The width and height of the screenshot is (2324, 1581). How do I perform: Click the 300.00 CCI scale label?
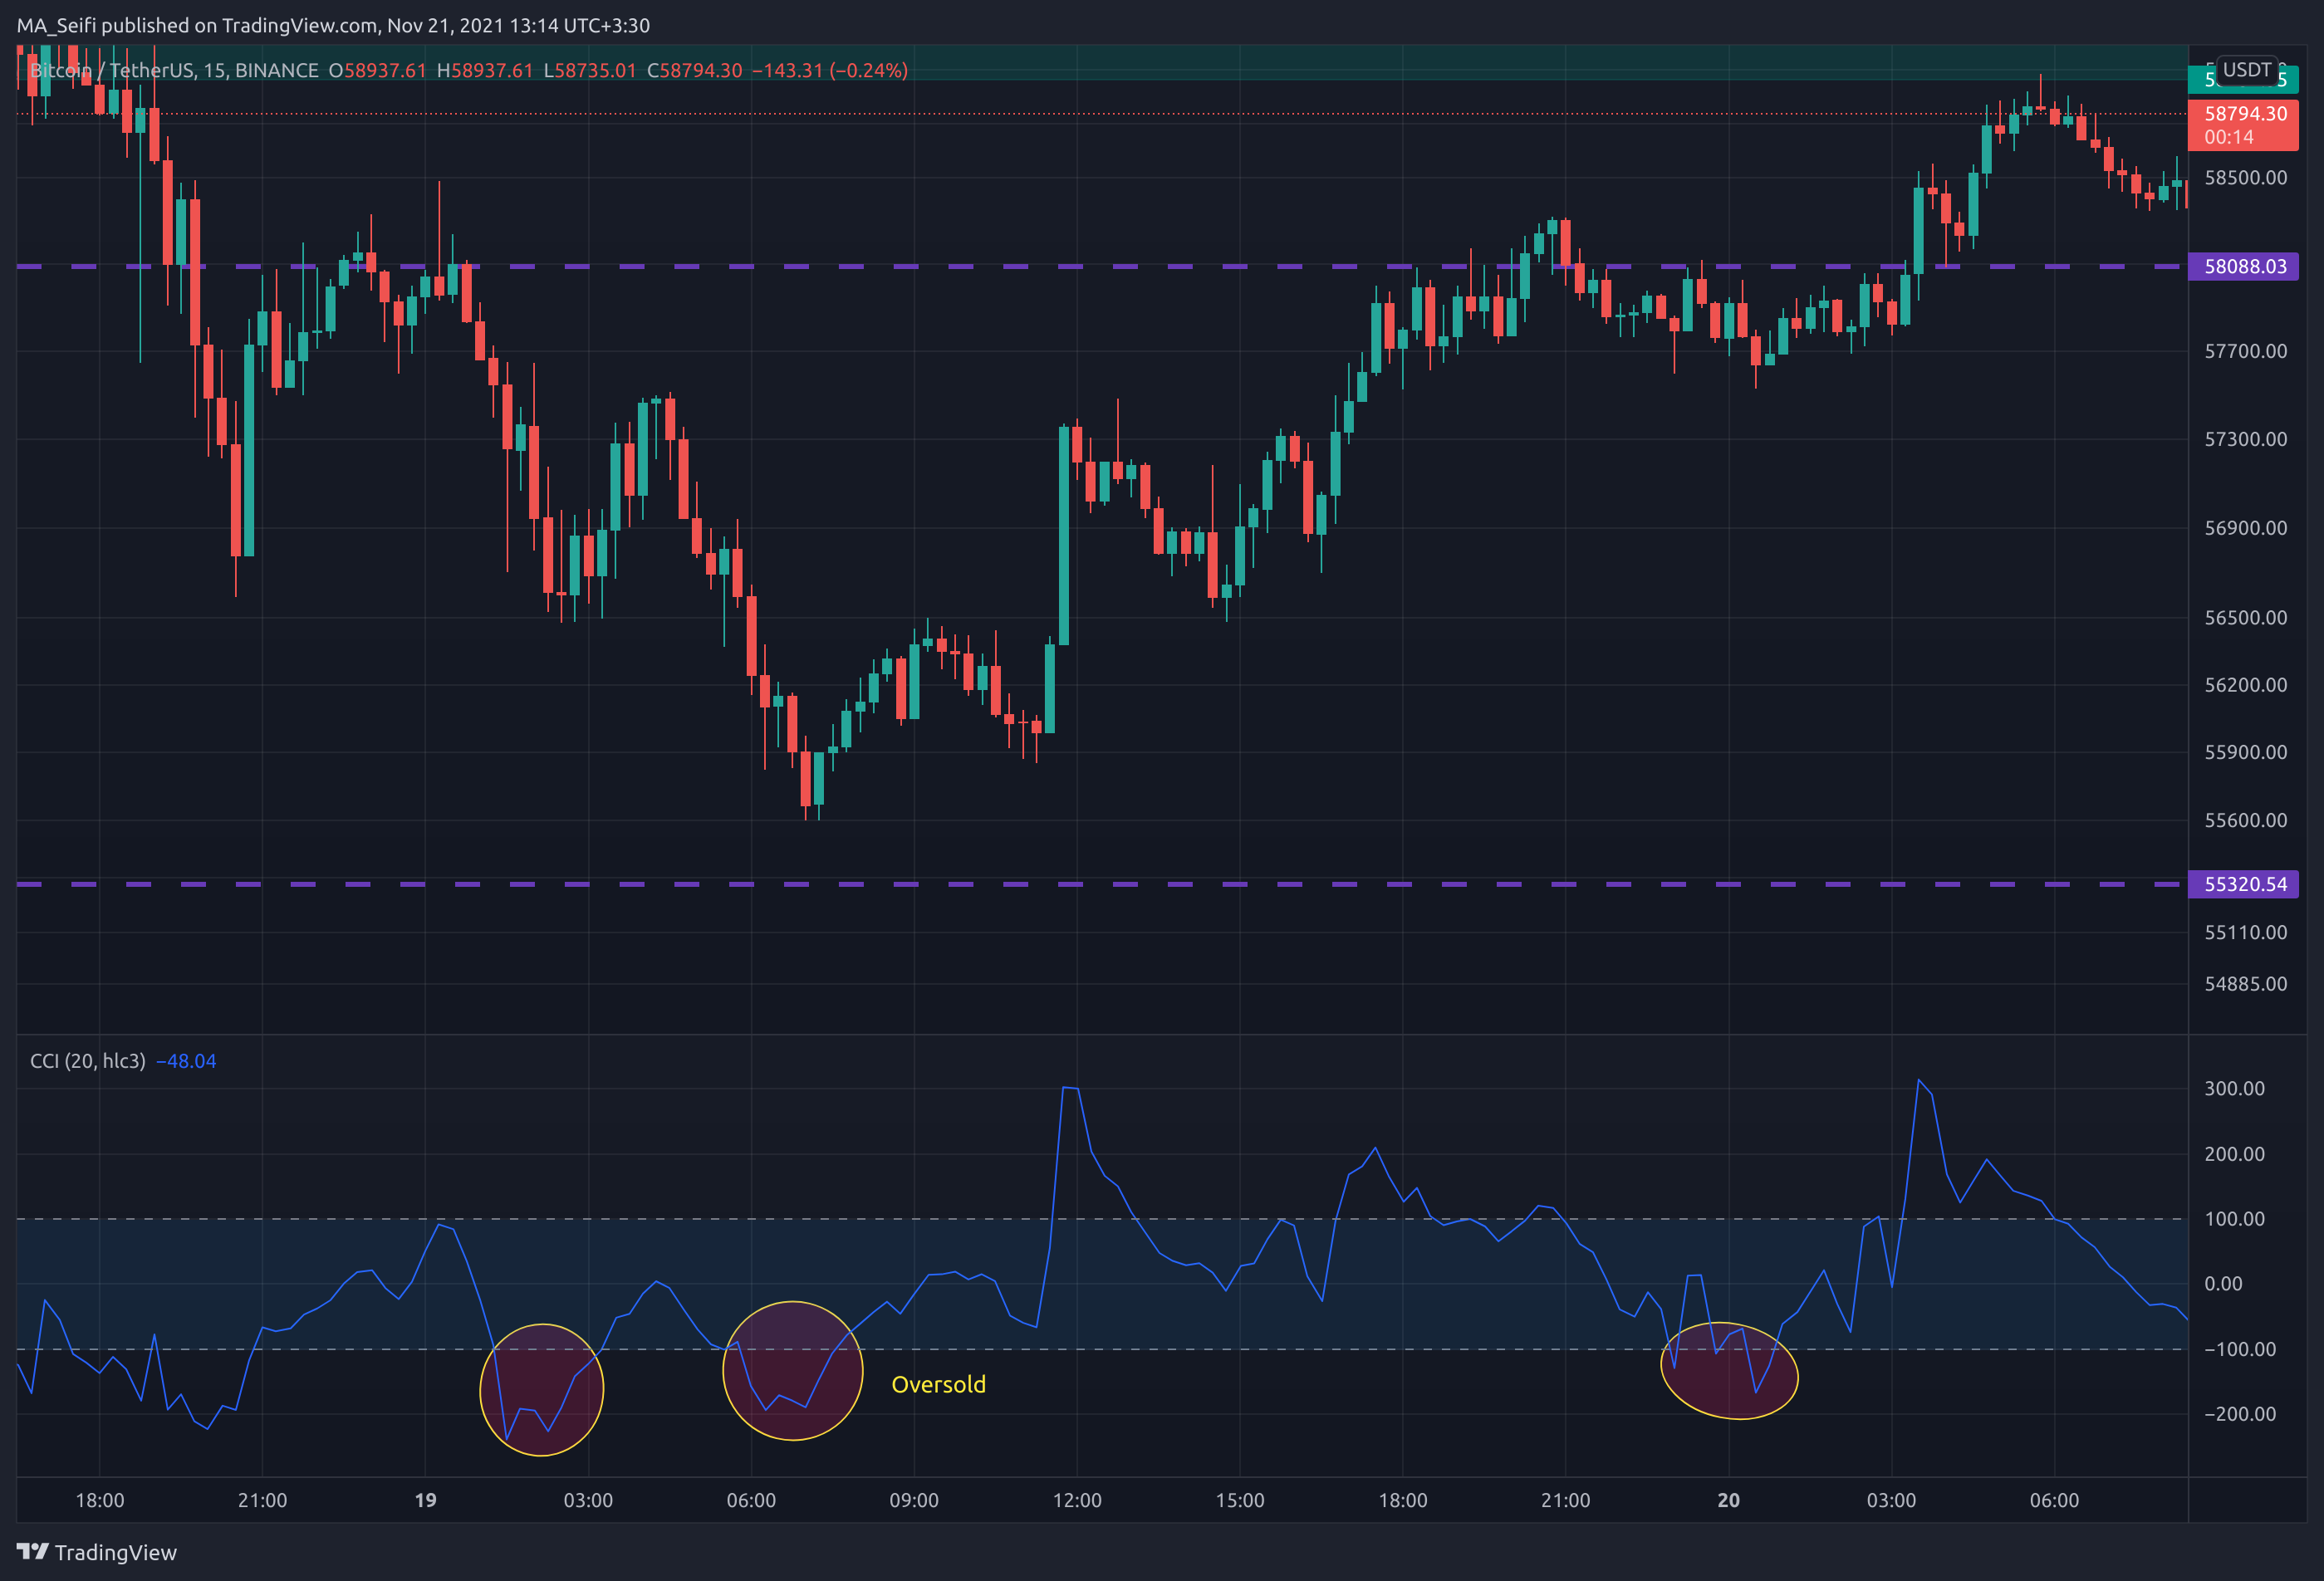pos(2234,1089)
